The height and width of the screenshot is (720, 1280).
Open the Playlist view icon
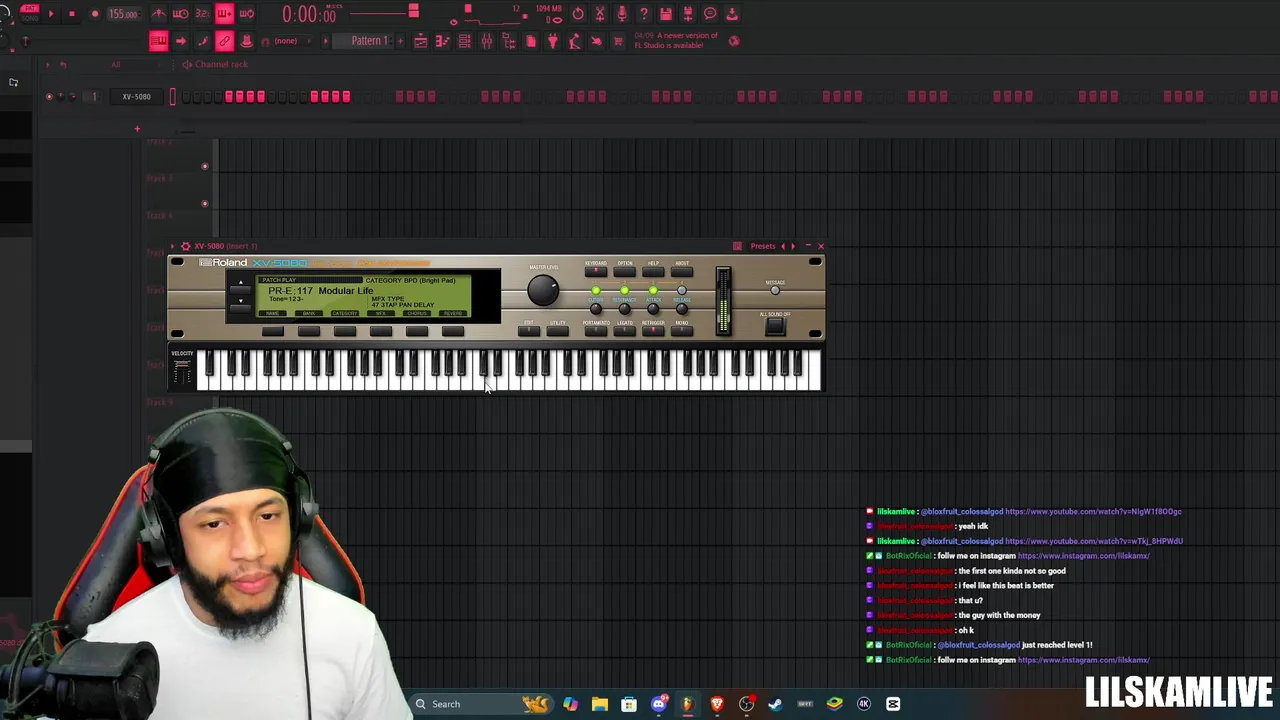pos(421,41)
